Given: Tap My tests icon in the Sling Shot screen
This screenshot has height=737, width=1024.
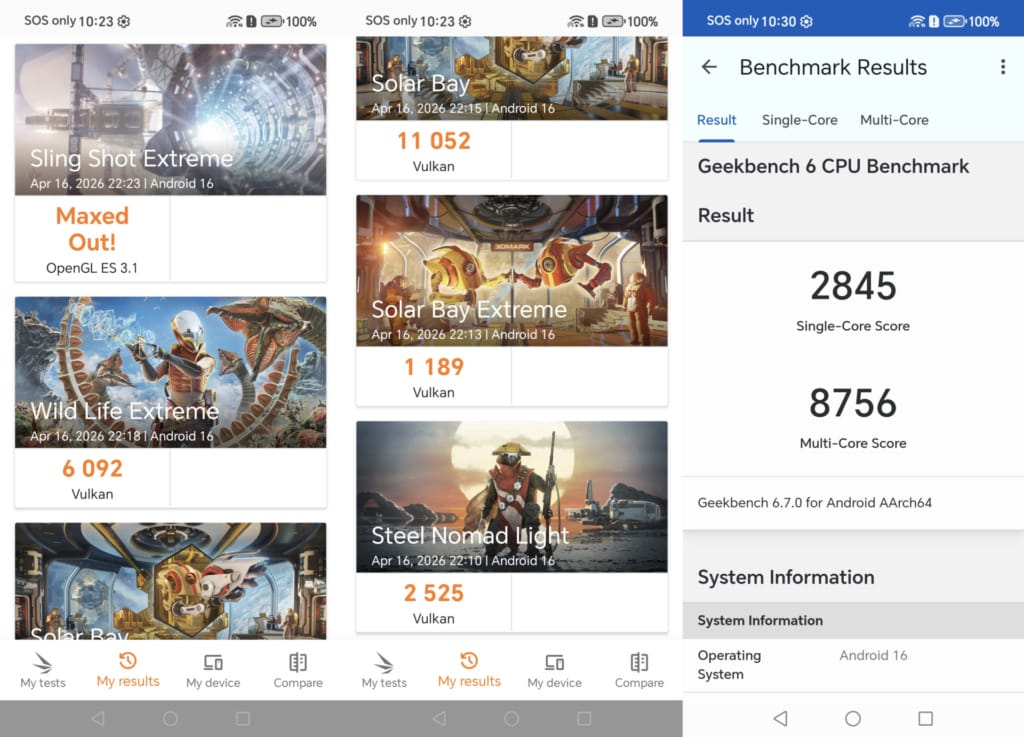Looking at the screenshot, I should 43,662.
